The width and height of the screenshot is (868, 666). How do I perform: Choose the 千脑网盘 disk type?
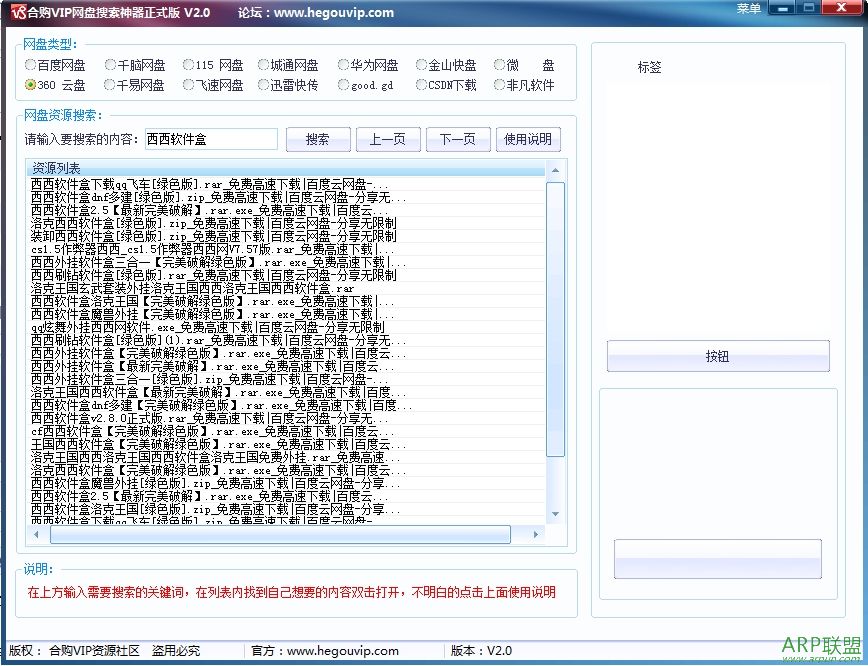click(110, 65)
